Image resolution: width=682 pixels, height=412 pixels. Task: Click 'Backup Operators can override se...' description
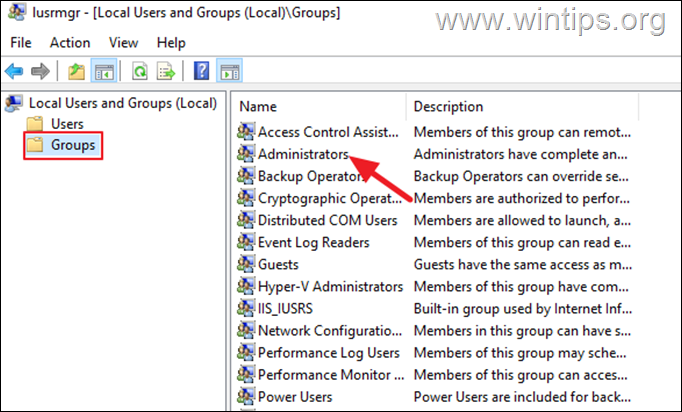pos(521,176)
